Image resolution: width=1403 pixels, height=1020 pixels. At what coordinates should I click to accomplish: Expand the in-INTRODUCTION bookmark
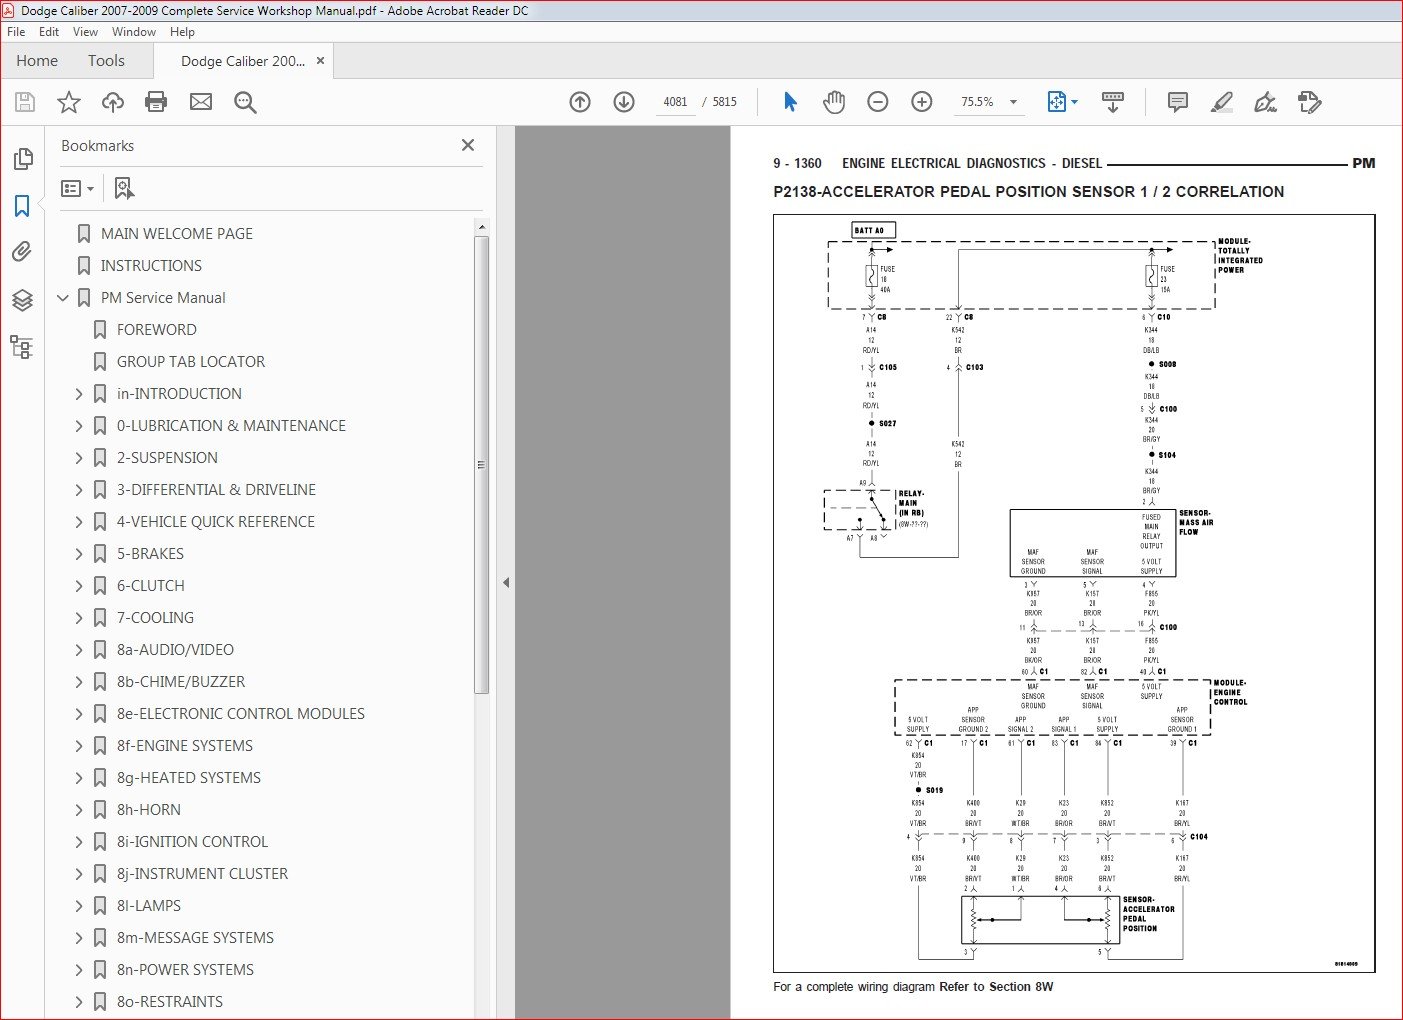click(79, 394)
